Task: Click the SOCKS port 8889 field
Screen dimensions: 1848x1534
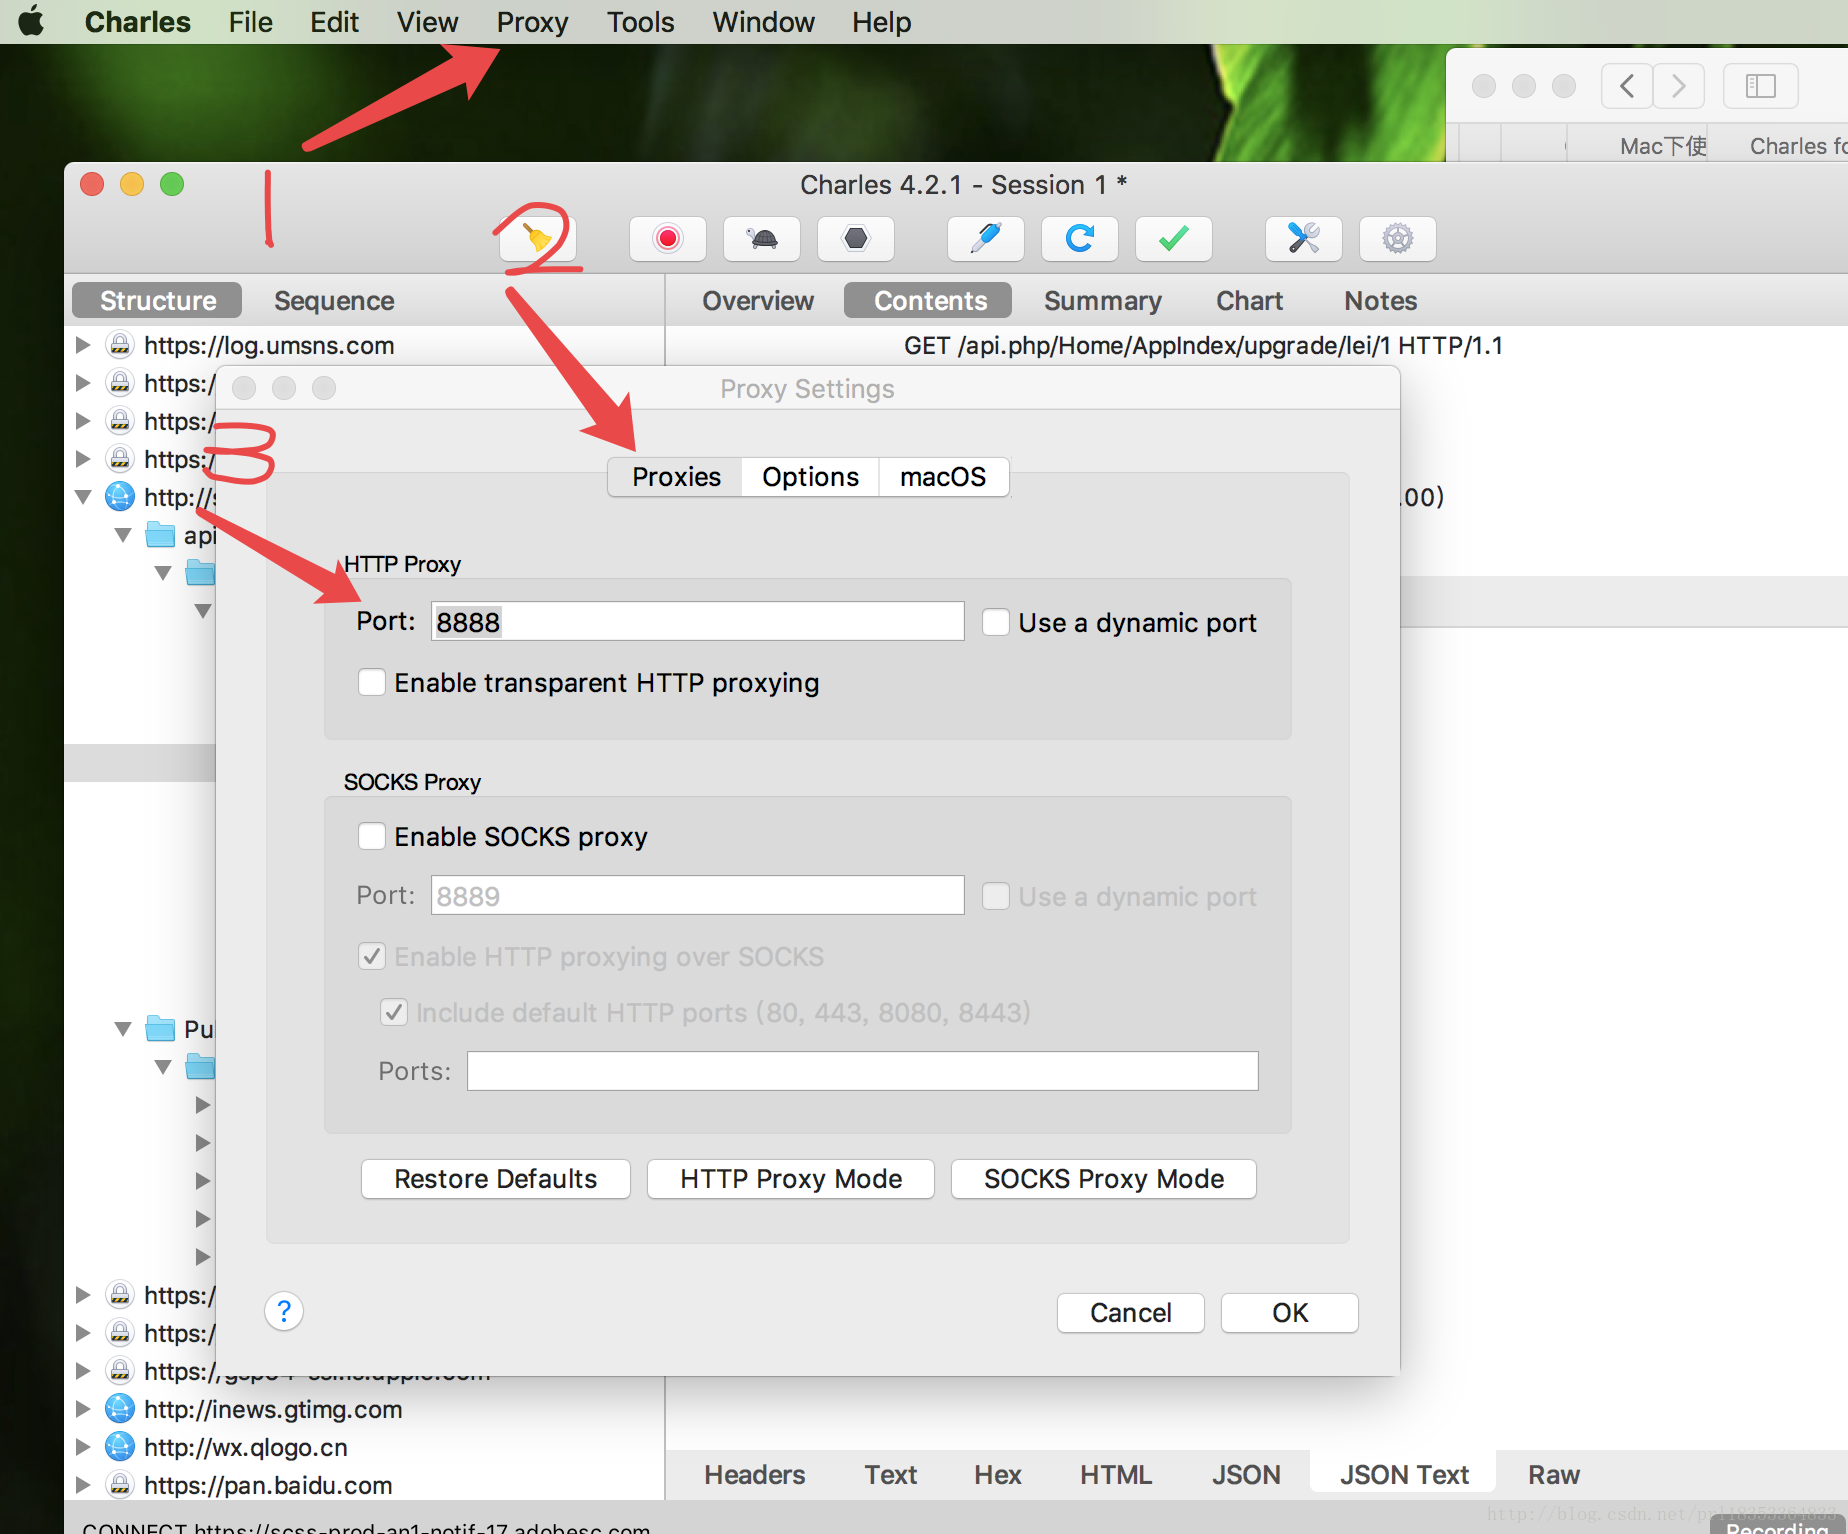Action: tap(698, 896)
